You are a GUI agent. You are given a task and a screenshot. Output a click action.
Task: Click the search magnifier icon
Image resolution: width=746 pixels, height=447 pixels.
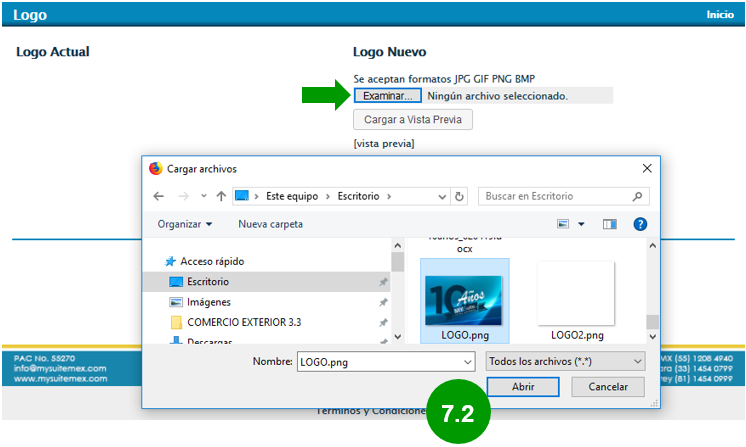coord(638,196)
